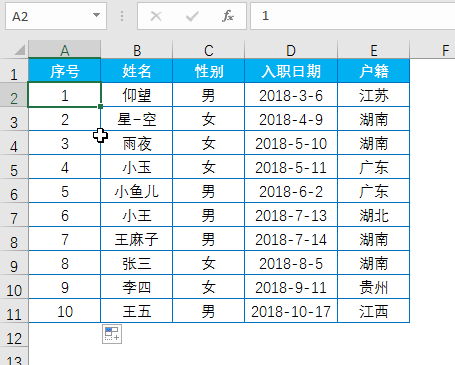The width and height of the screenshot is (455, 365).
Task: Click the Select All corner triangle
Action: coord(20,50)
